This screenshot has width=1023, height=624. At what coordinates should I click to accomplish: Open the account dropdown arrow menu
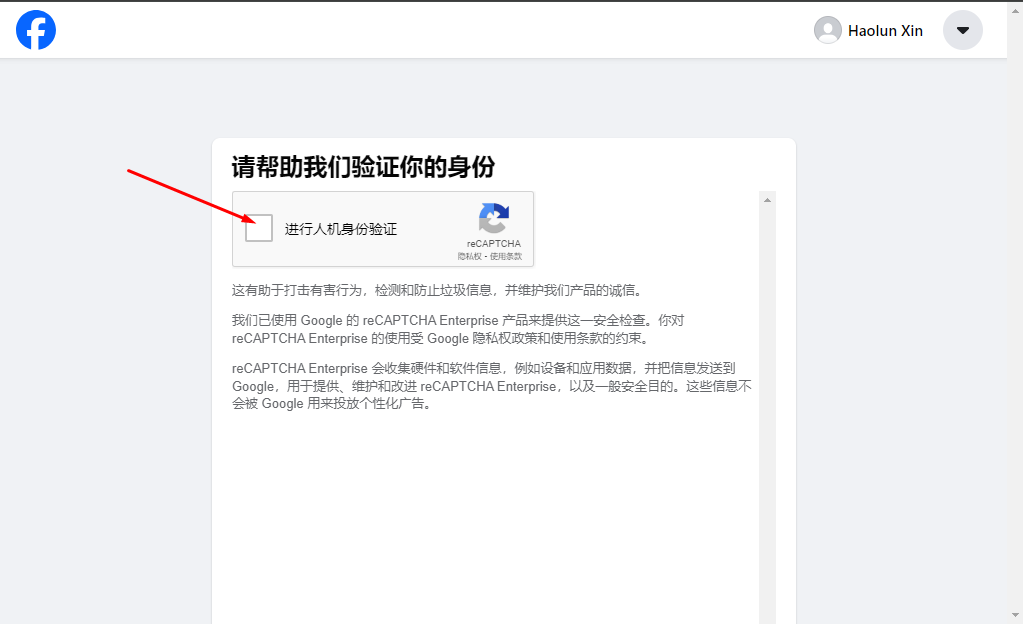click(x=962, y=30)
